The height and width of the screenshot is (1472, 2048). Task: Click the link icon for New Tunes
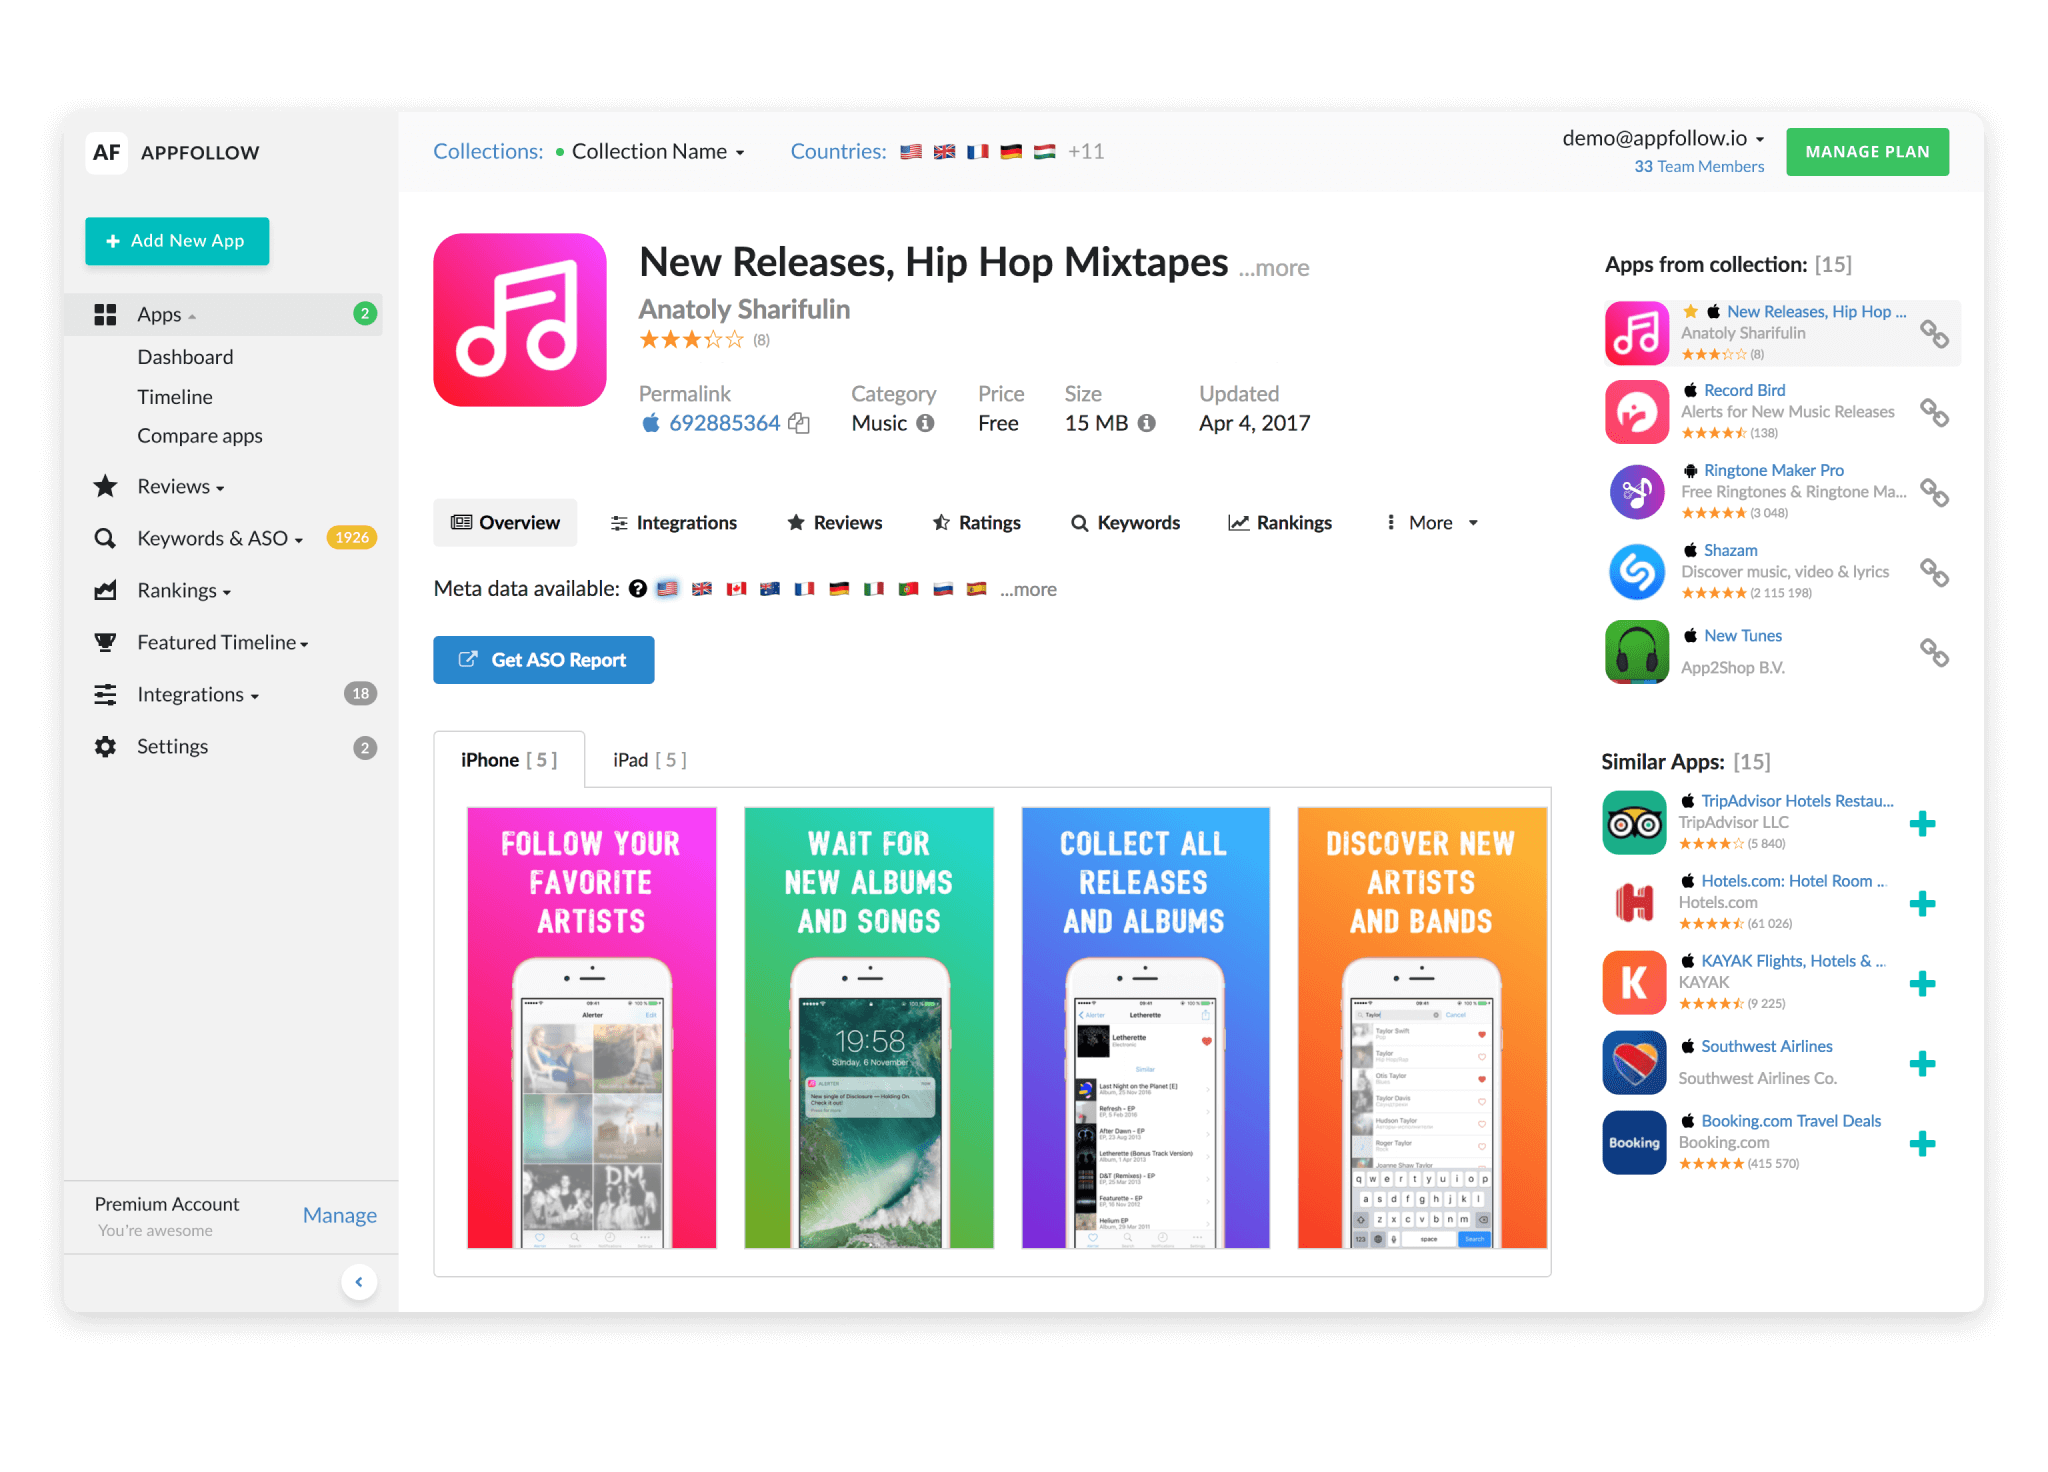[1934, 652]
